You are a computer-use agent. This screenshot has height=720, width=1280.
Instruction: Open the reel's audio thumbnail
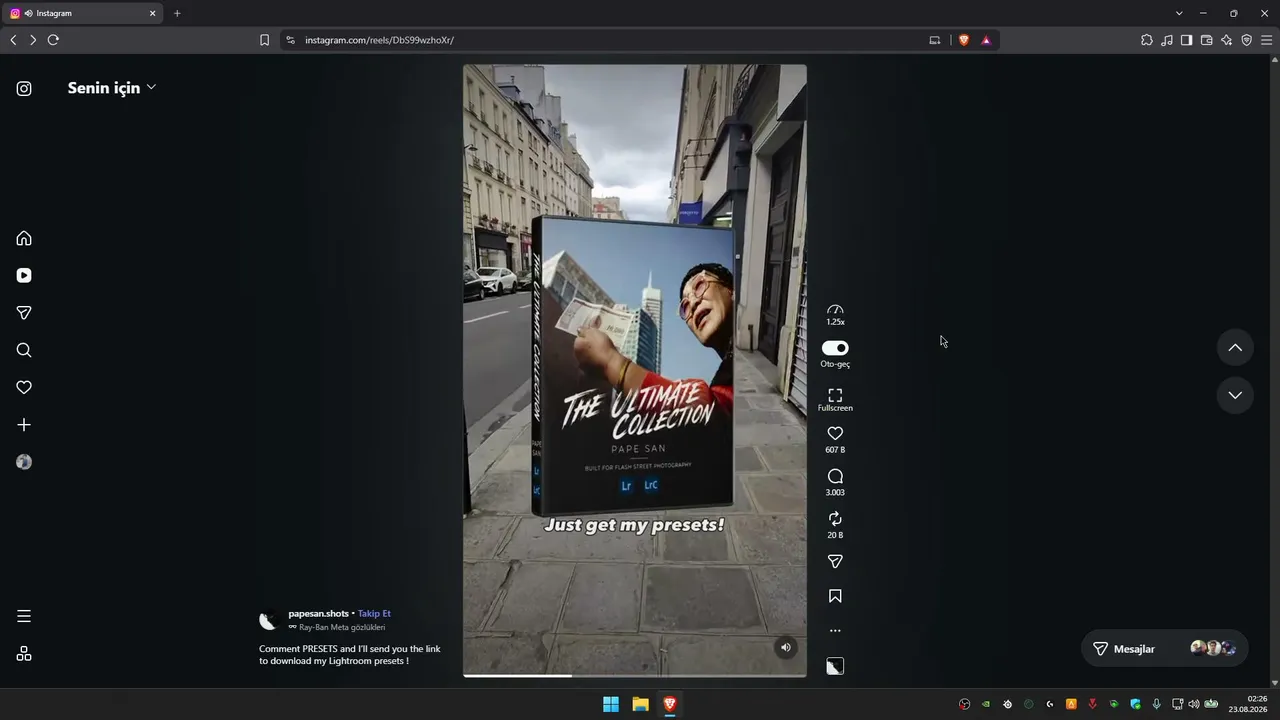tap(835, 666)
